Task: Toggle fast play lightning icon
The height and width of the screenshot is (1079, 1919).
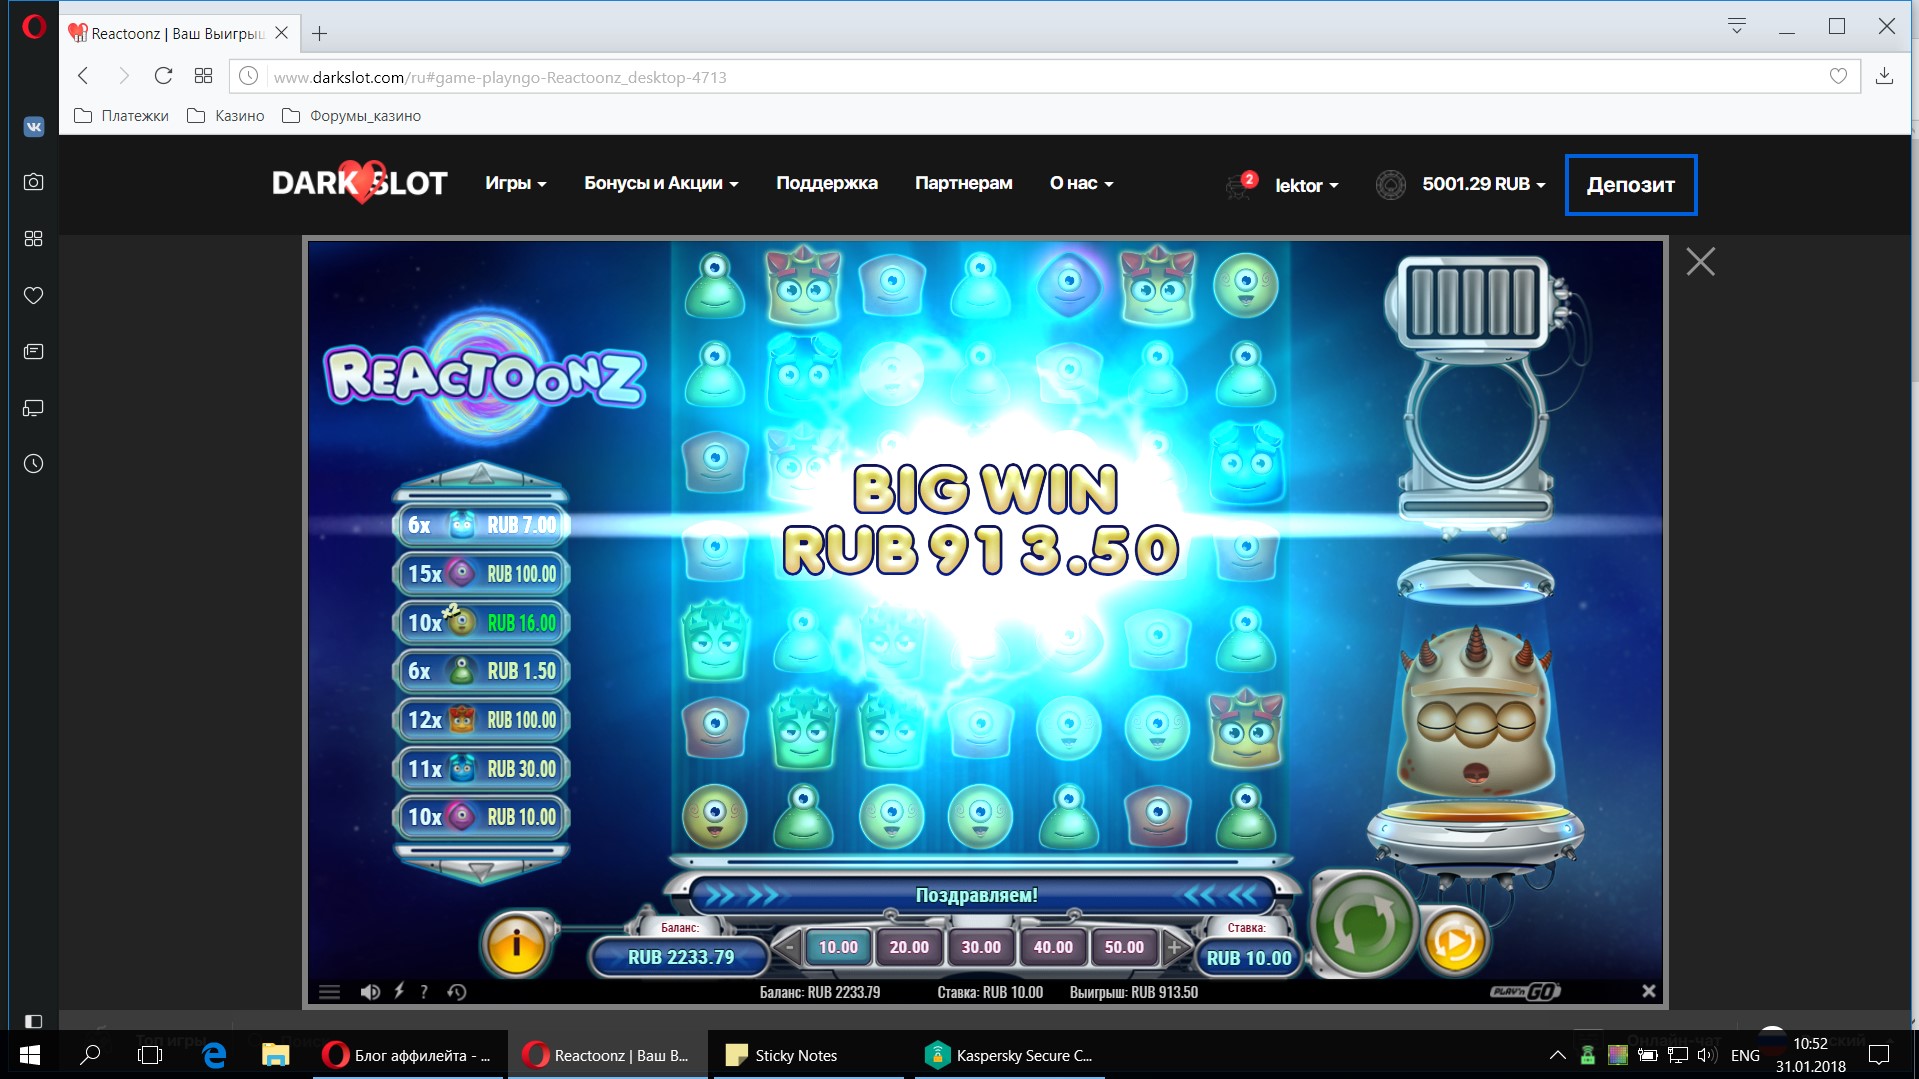Action: pos(399,991)
